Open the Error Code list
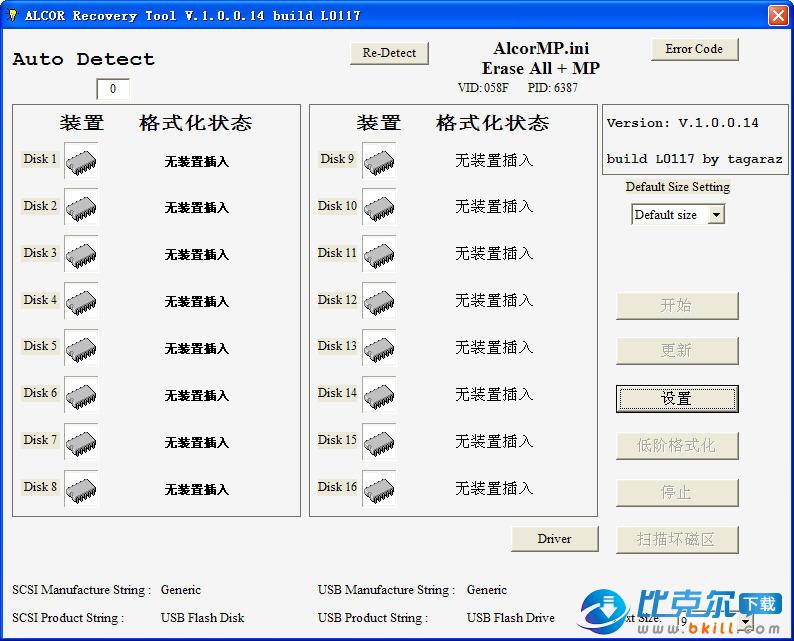Screen dimensions: 794x641 pyautogui.click(x=694, y=49)
